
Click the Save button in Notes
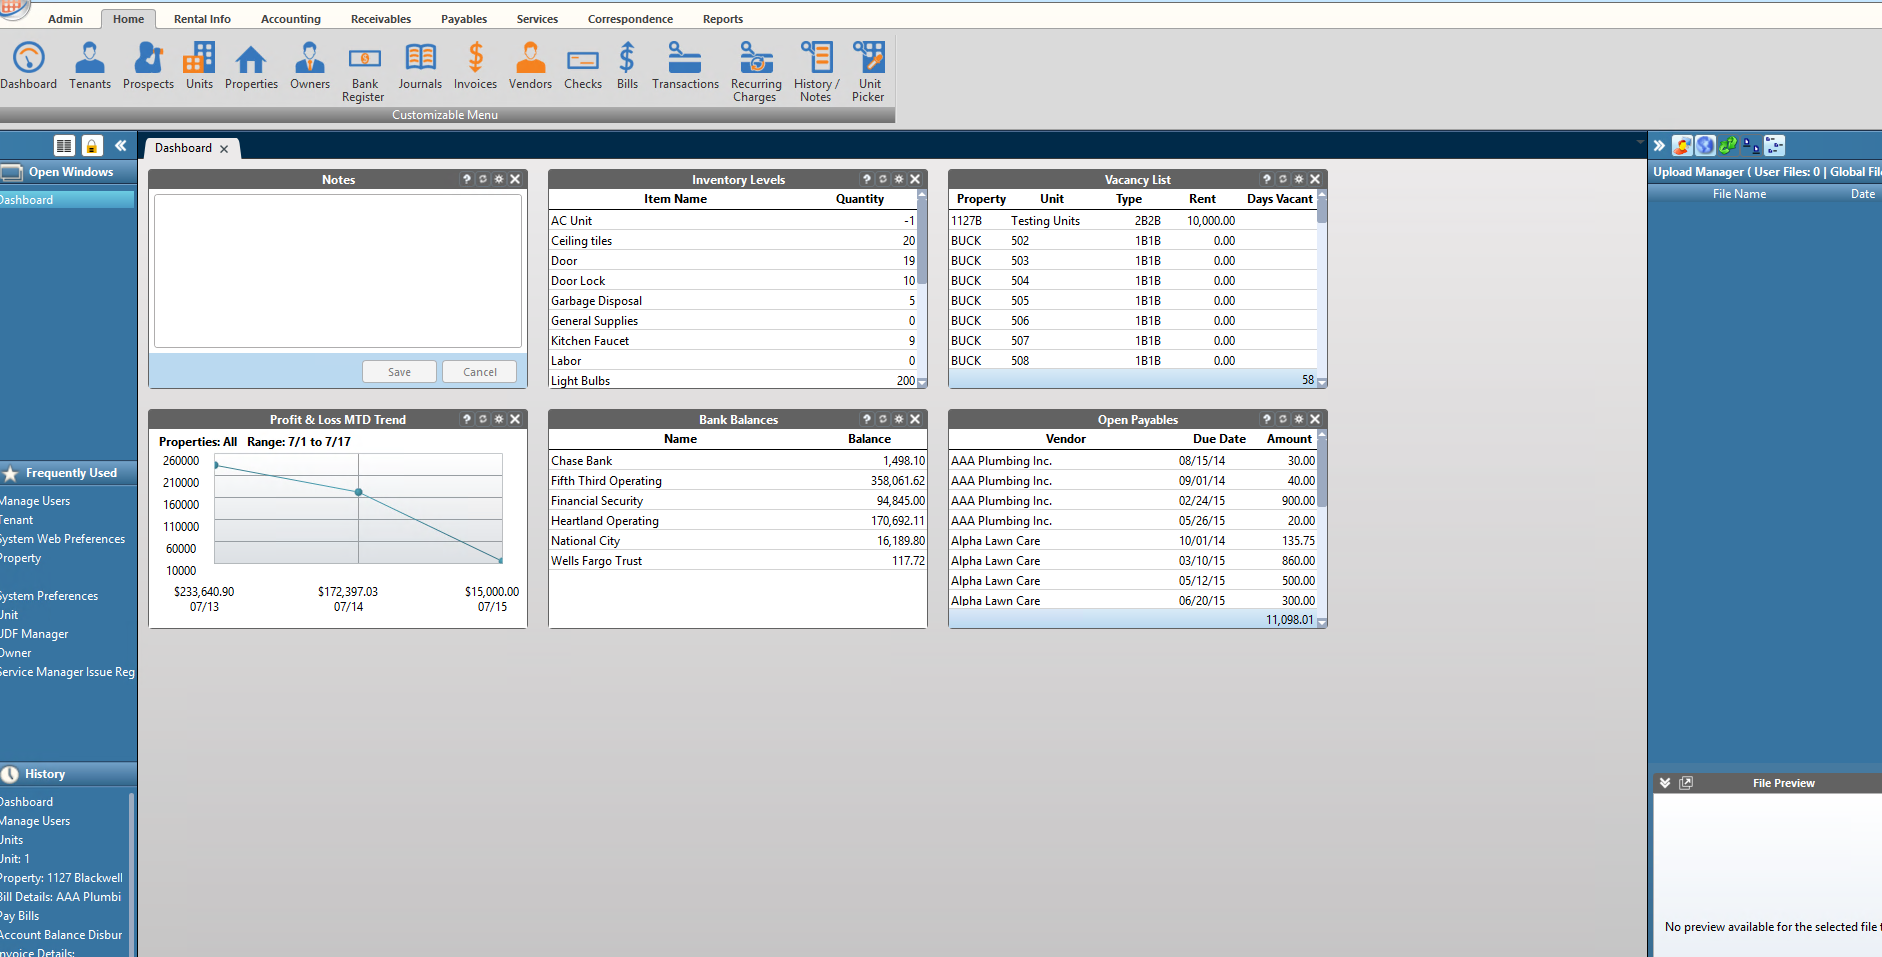399,372
